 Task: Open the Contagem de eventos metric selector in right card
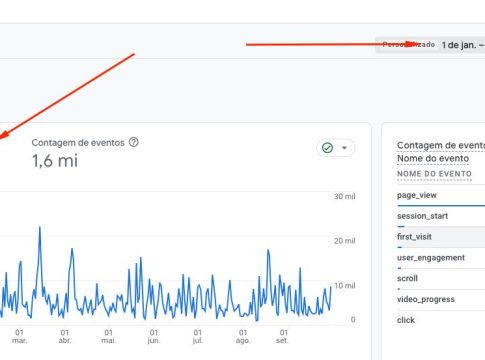click(441, 145)
